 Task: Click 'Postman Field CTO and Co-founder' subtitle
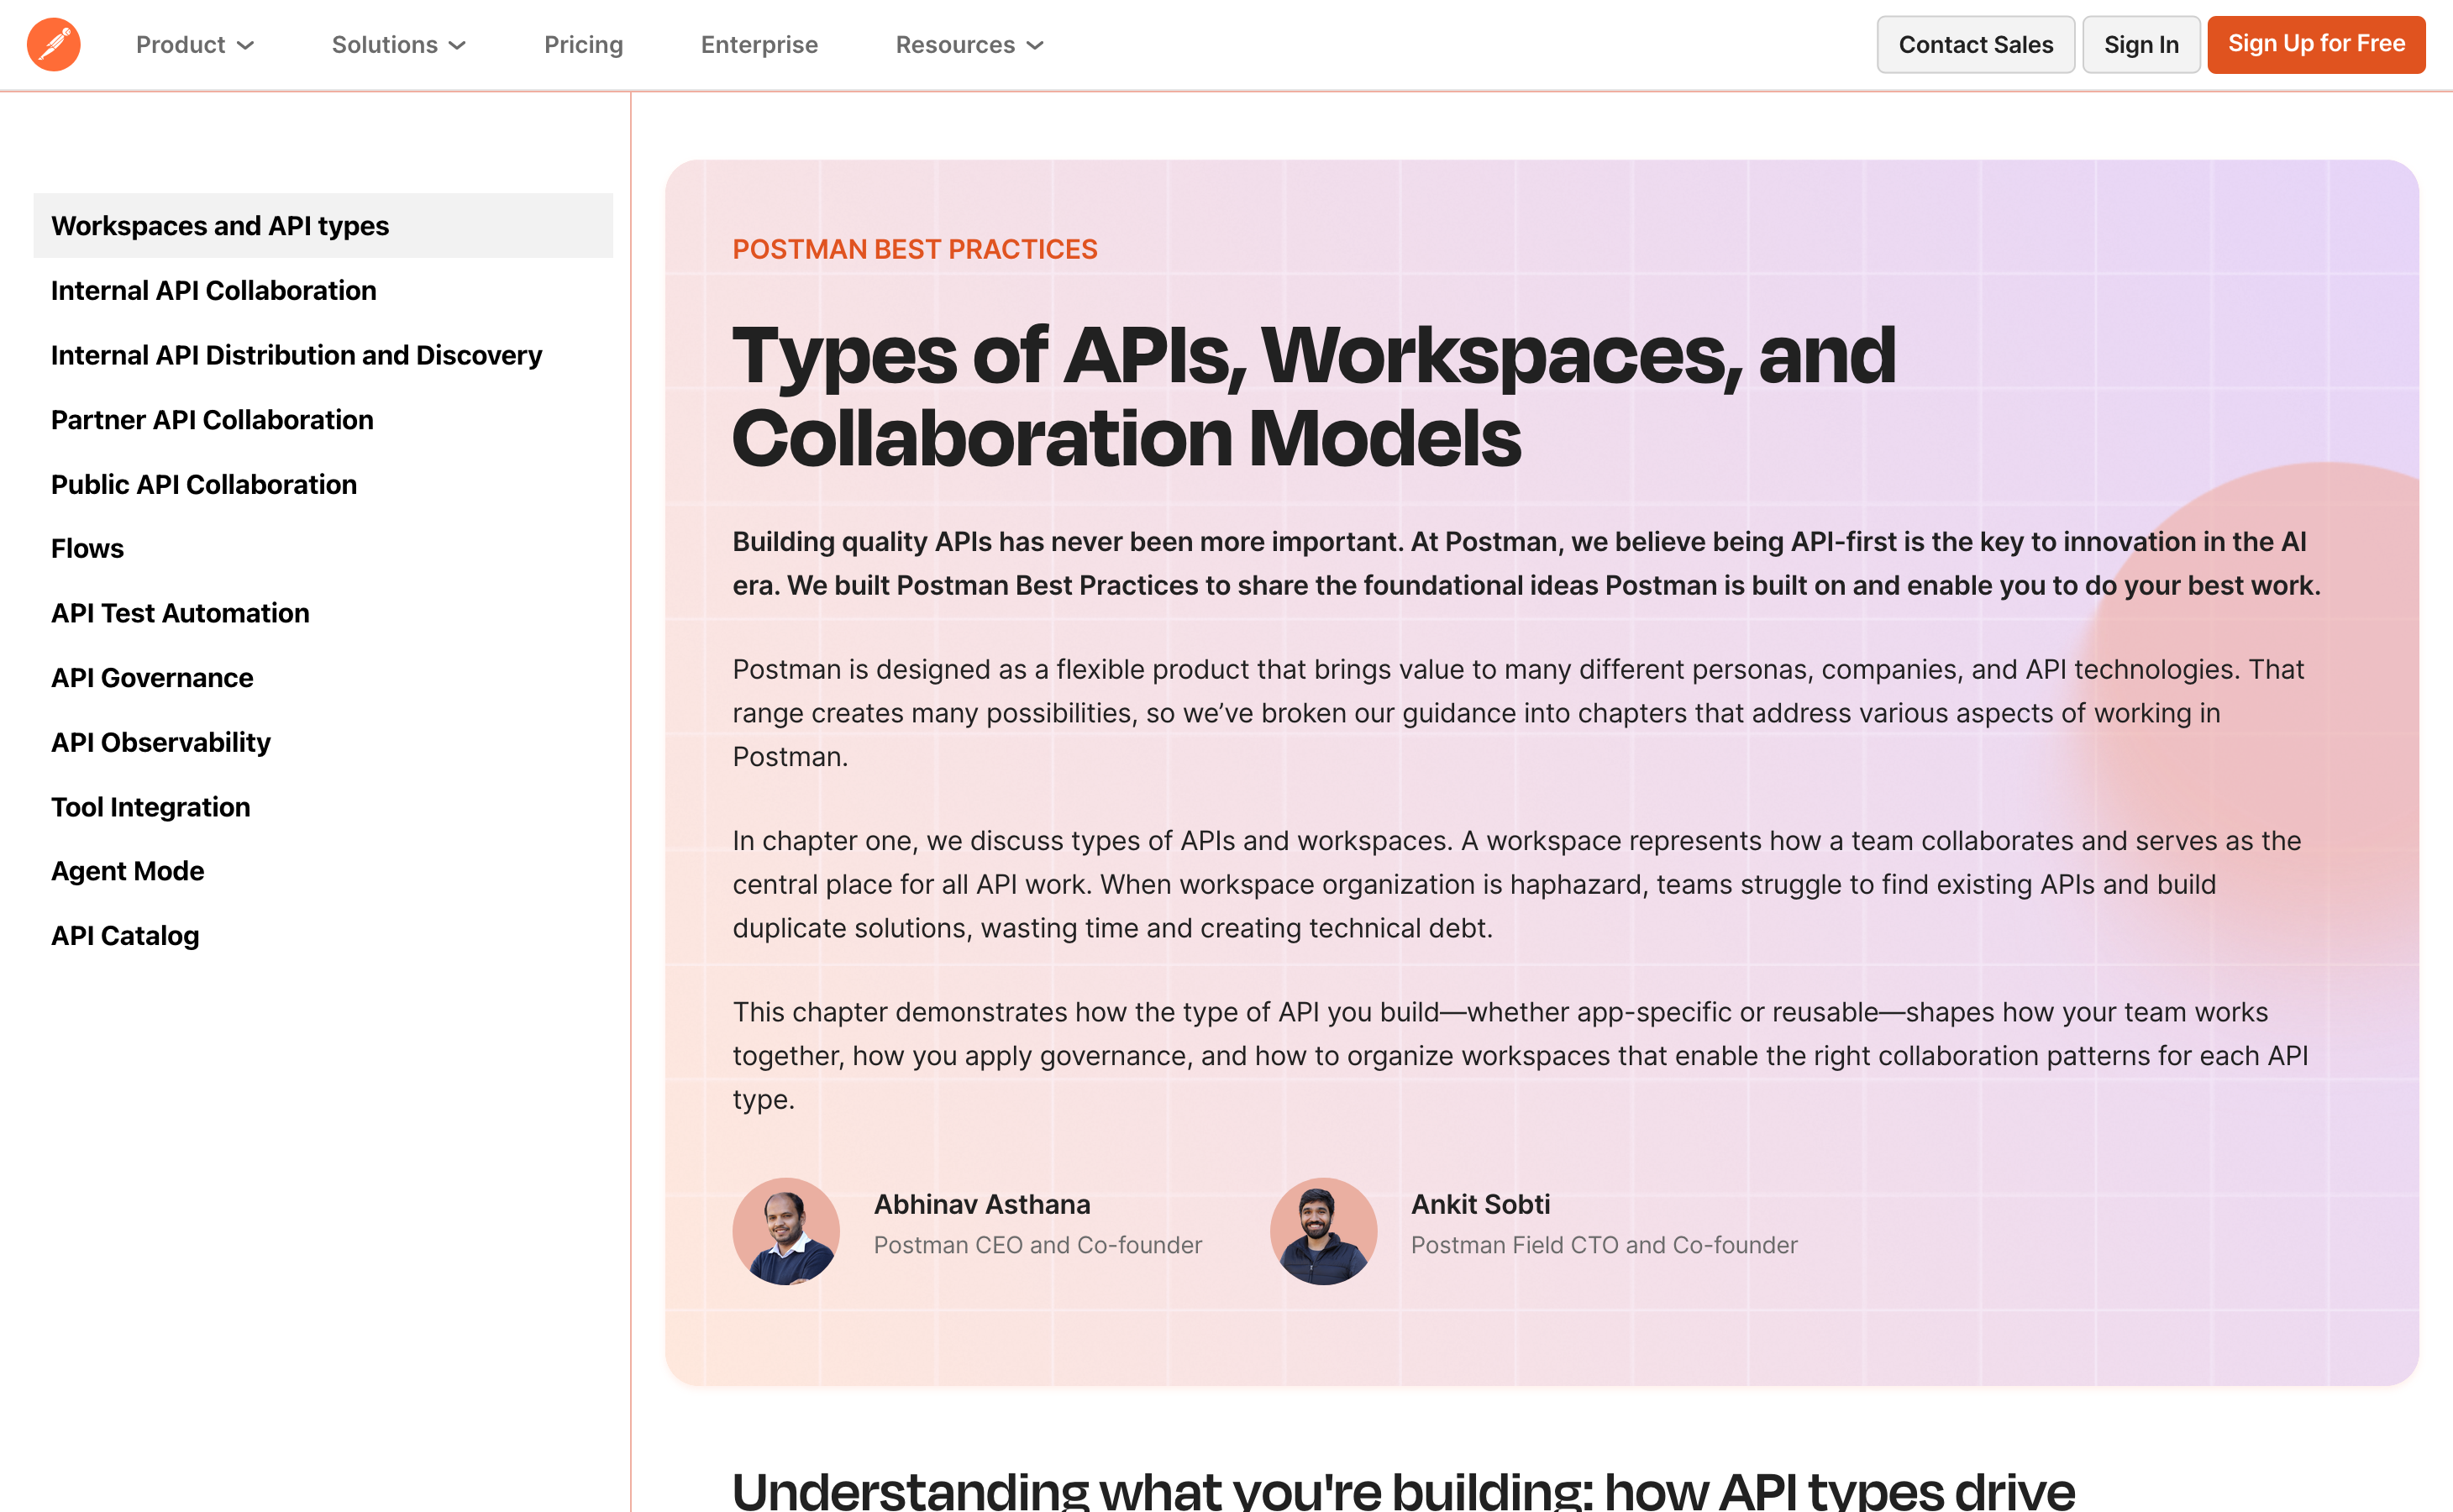tap(1604, 1245)
